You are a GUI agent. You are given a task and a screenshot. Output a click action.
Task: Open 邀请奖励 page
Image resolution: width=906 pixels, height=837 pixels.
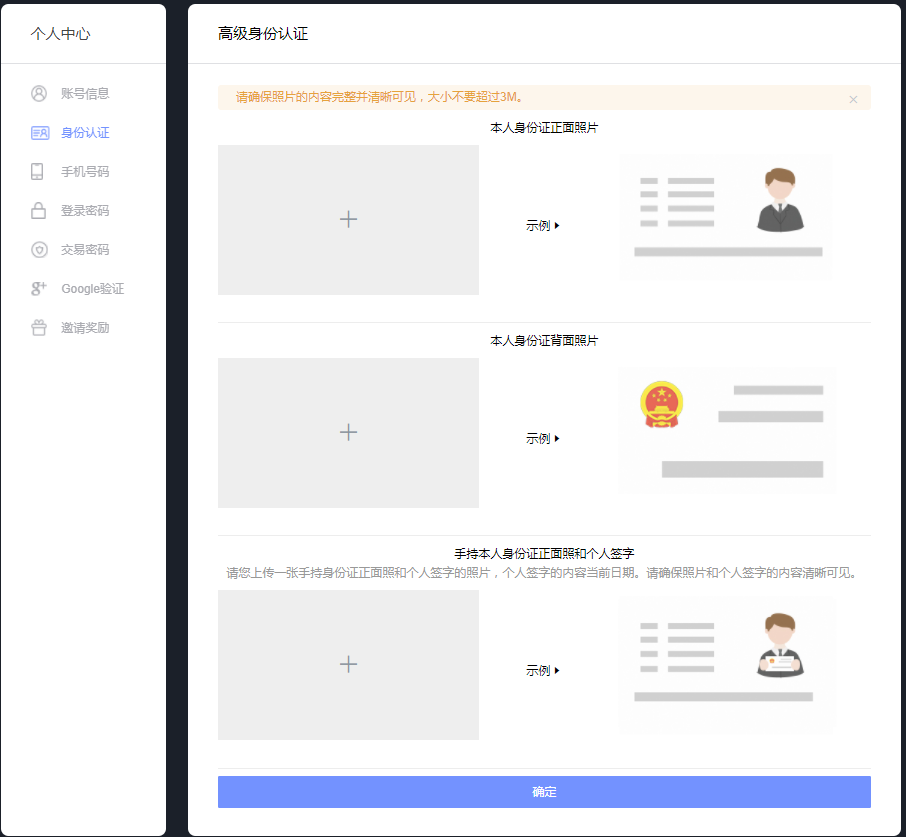click(85, 328)
